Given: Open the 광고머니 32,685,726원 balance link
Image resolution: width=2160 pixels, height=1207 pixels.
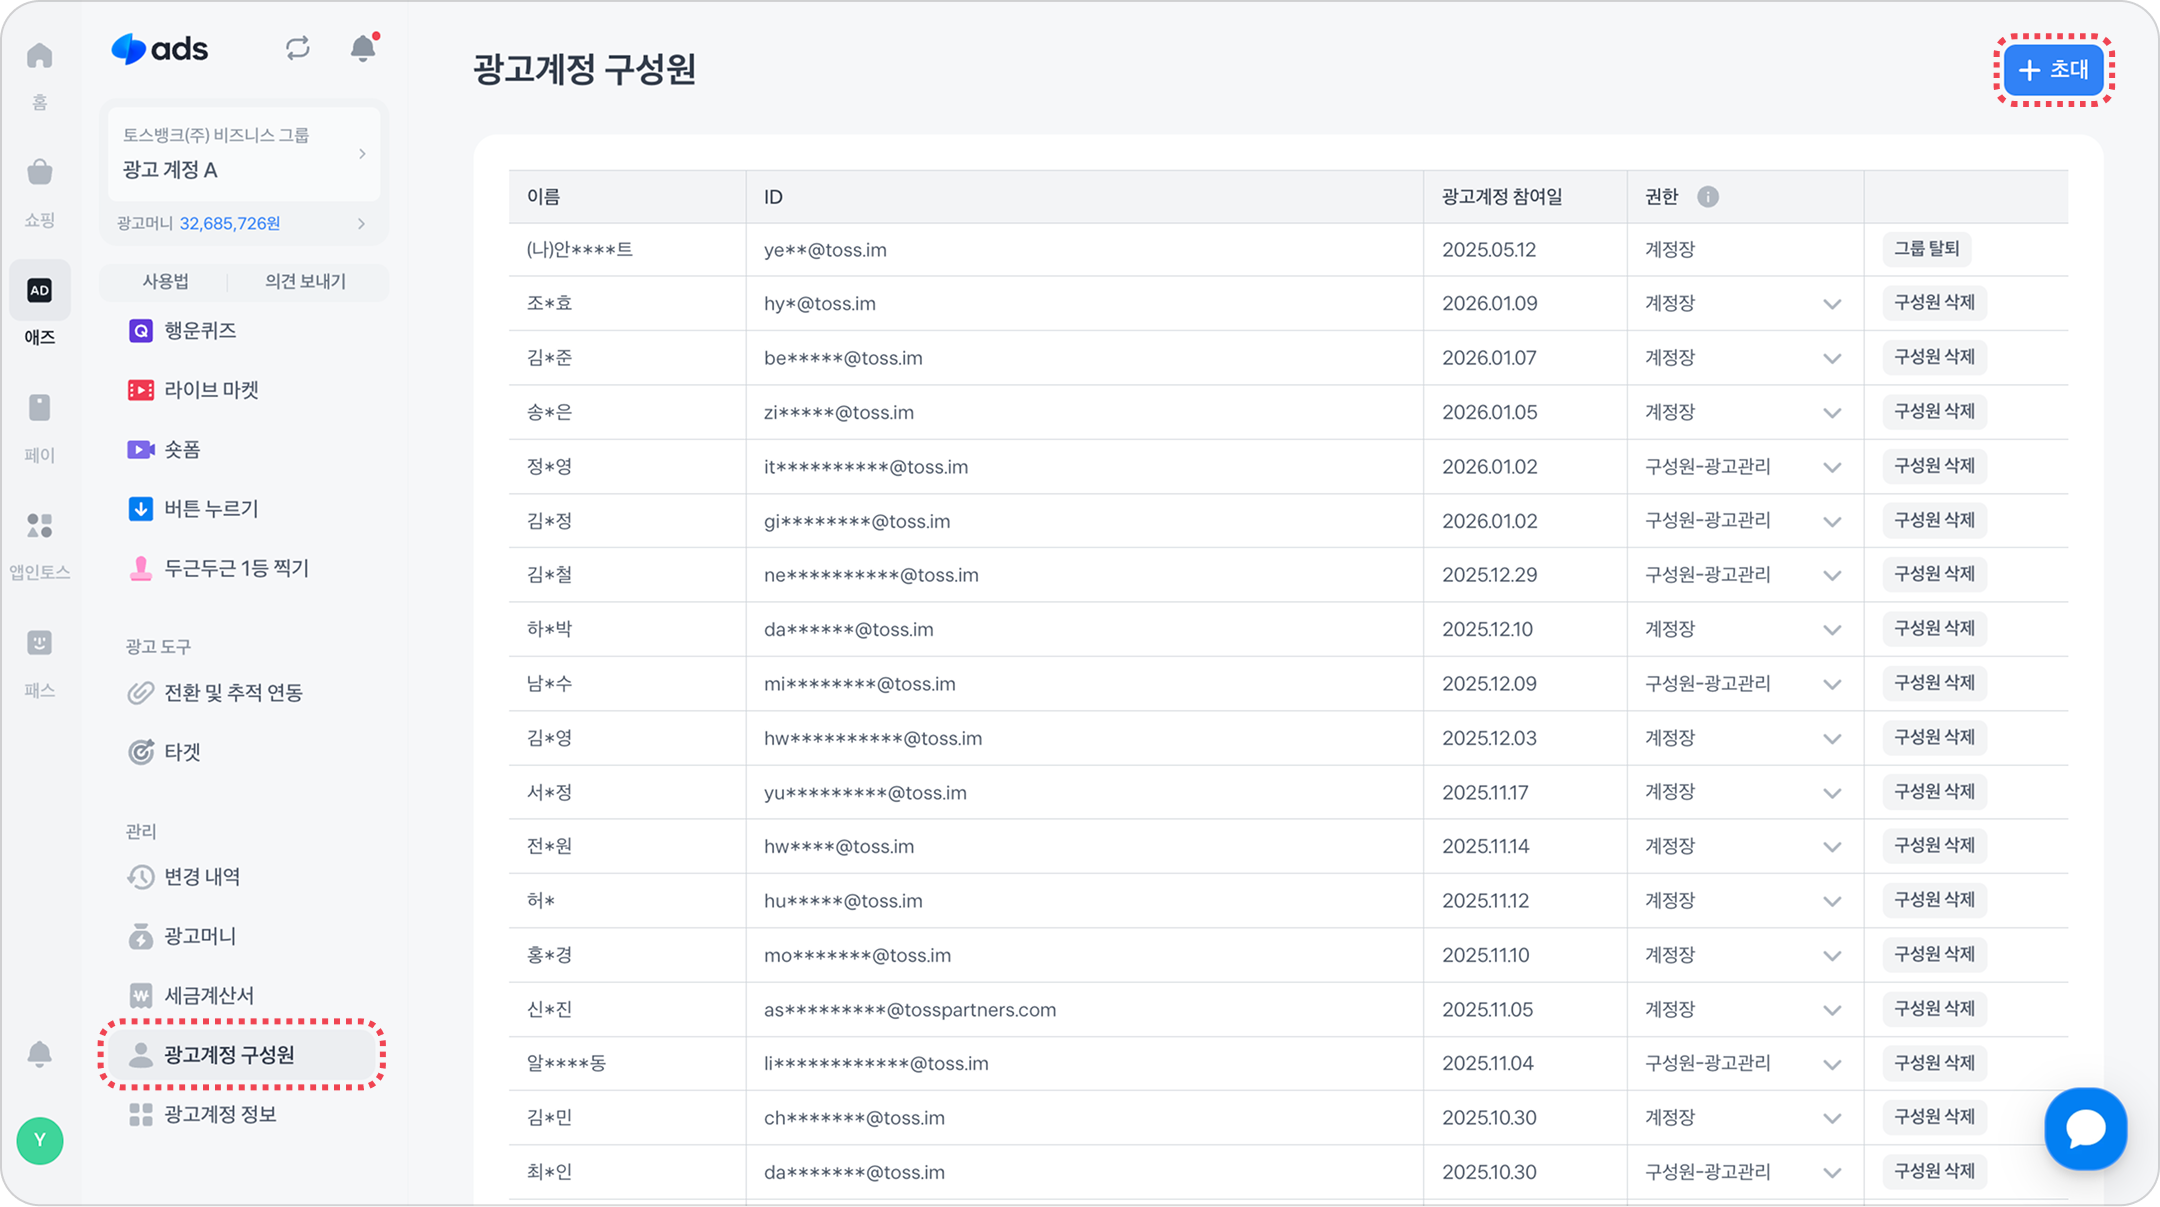Looking at the screenshot, I should [242, 223].
